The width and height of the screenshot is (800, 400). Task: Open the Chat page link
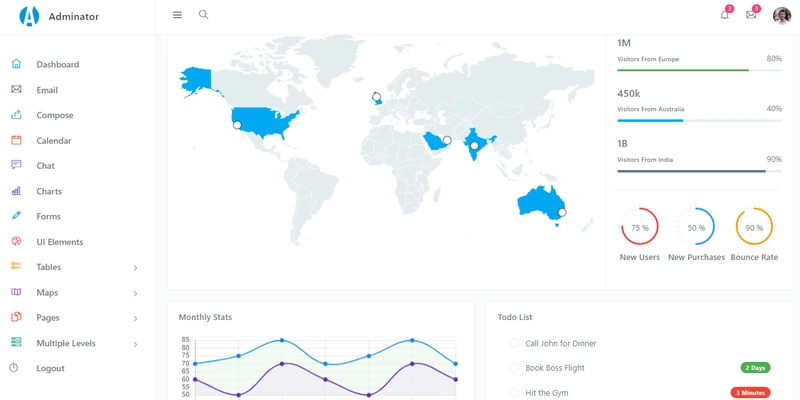(46, 166)
